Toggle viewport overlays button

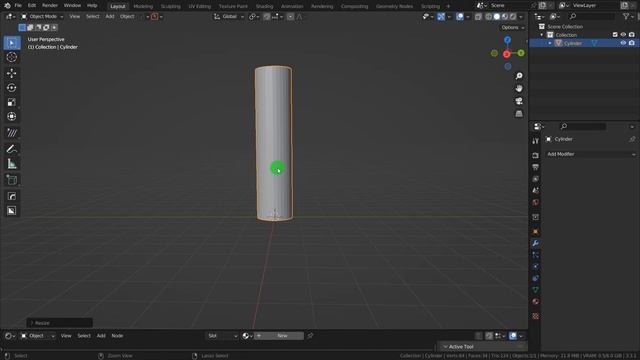[x=460, y=17]
